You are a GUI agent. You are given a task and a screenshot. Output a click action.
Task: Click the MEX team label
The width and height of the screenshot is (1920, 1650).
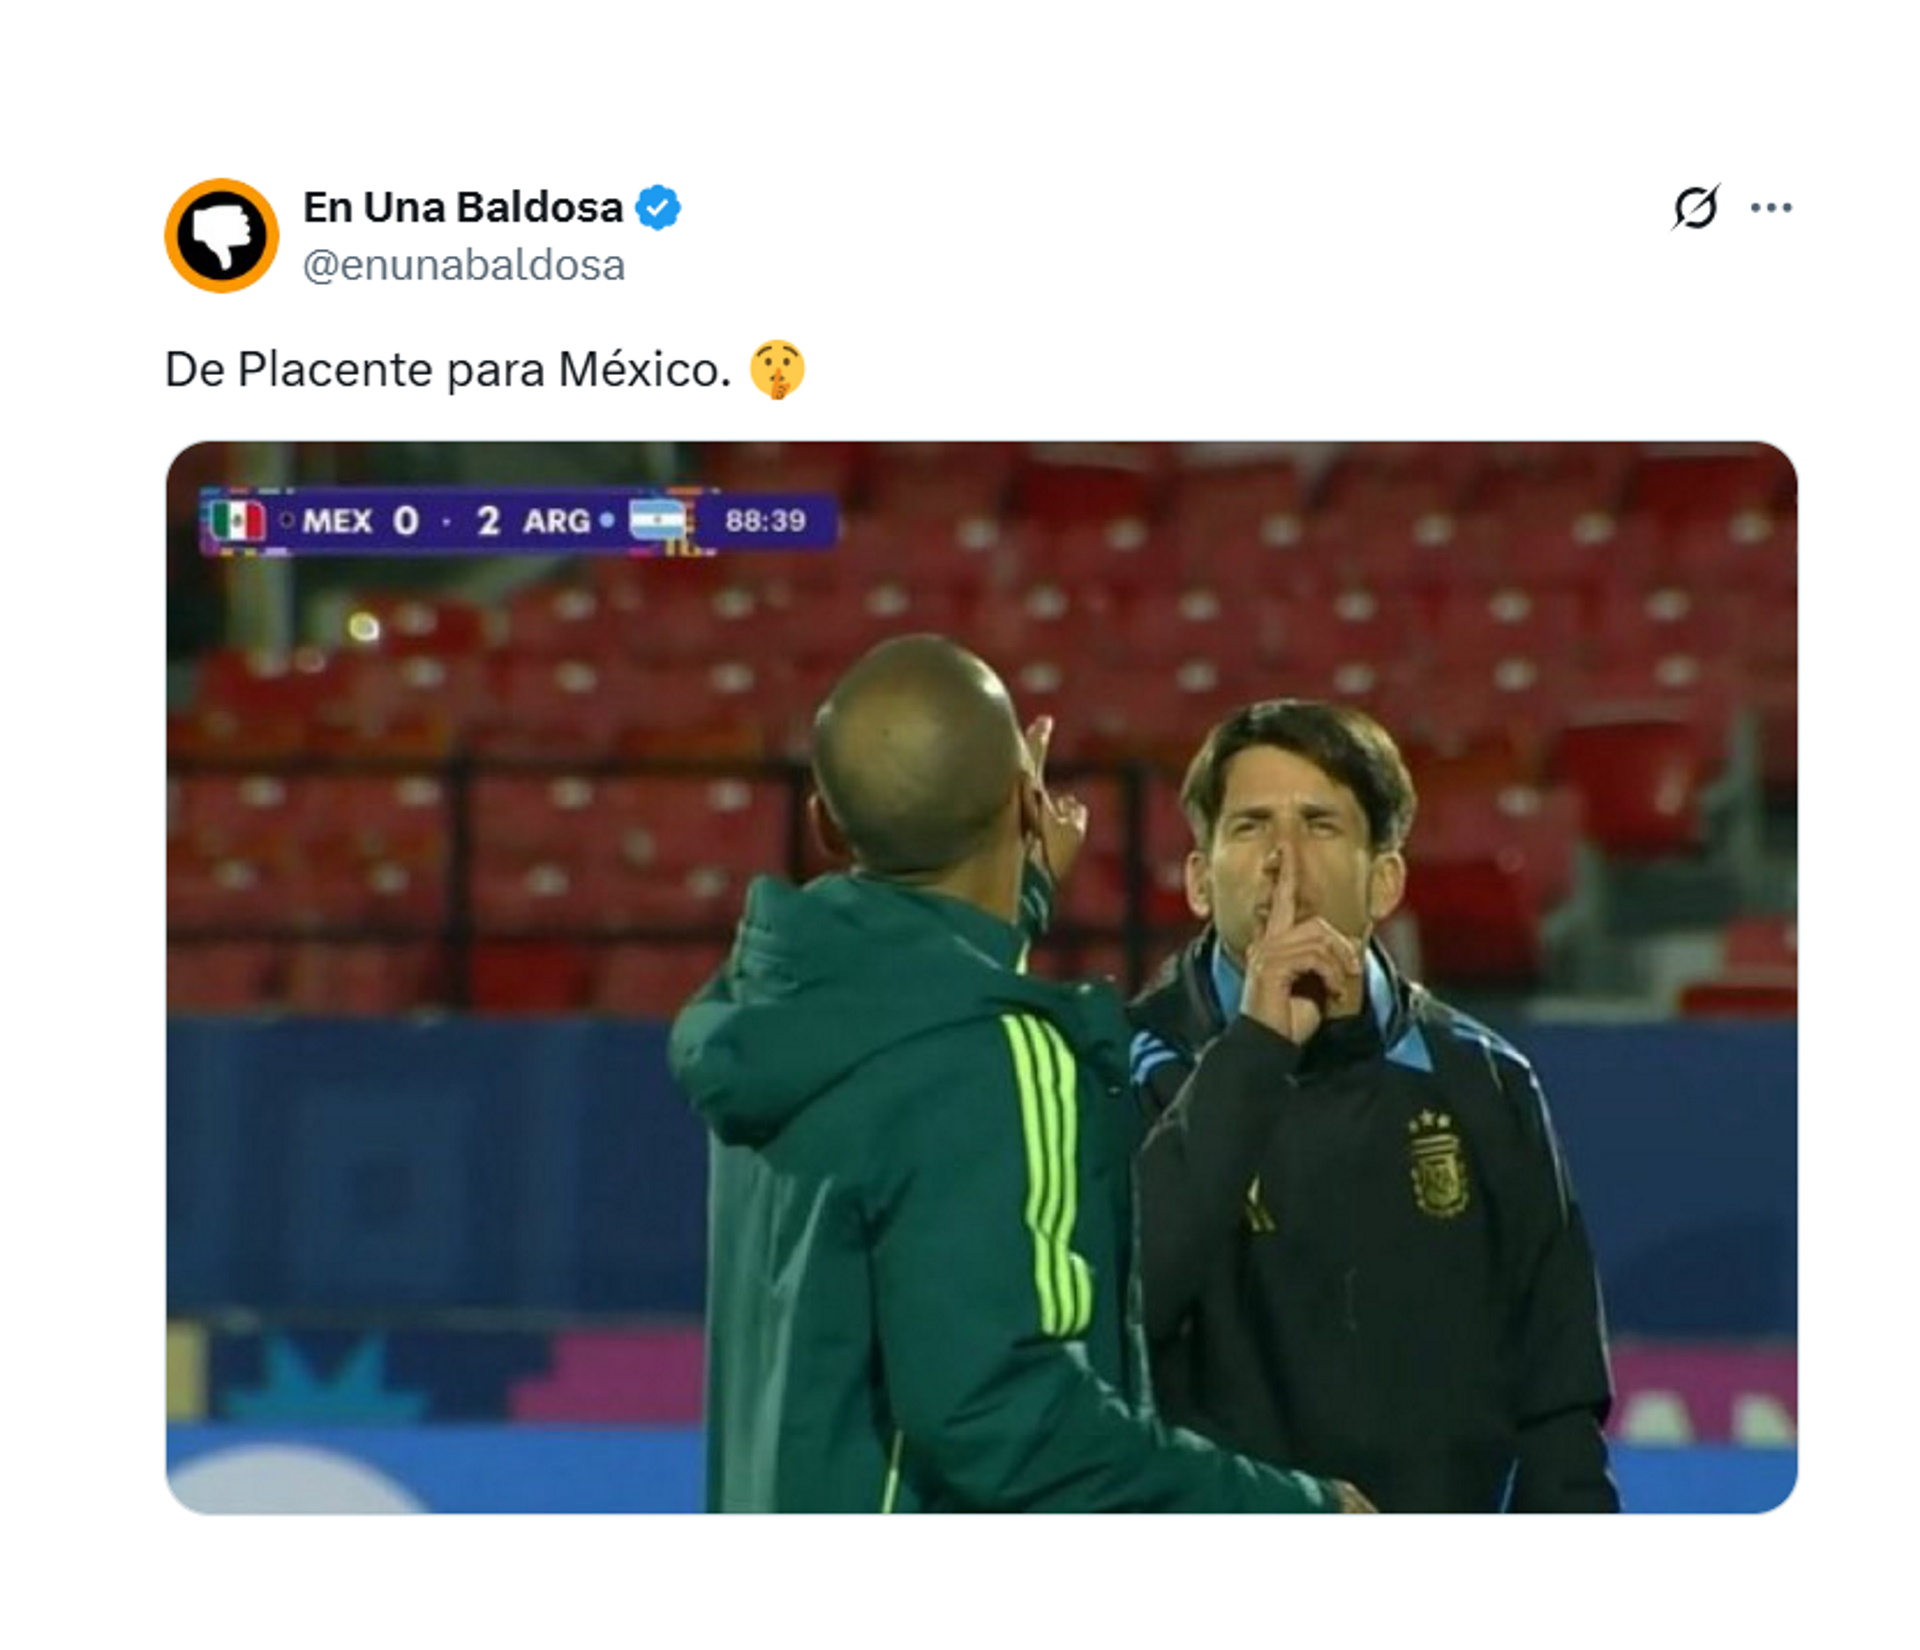click(x=337, y=521)
